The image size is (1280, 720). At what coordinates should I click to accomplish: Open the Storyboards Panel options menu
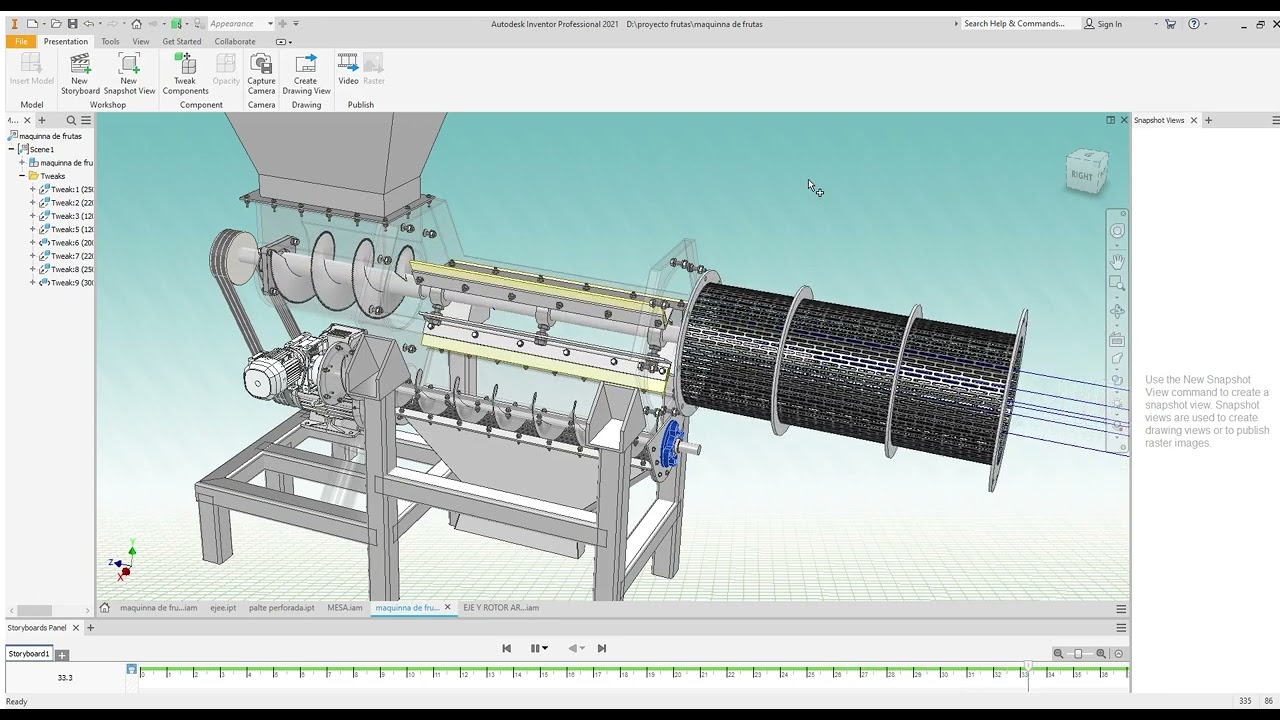tap(1121, 628)
